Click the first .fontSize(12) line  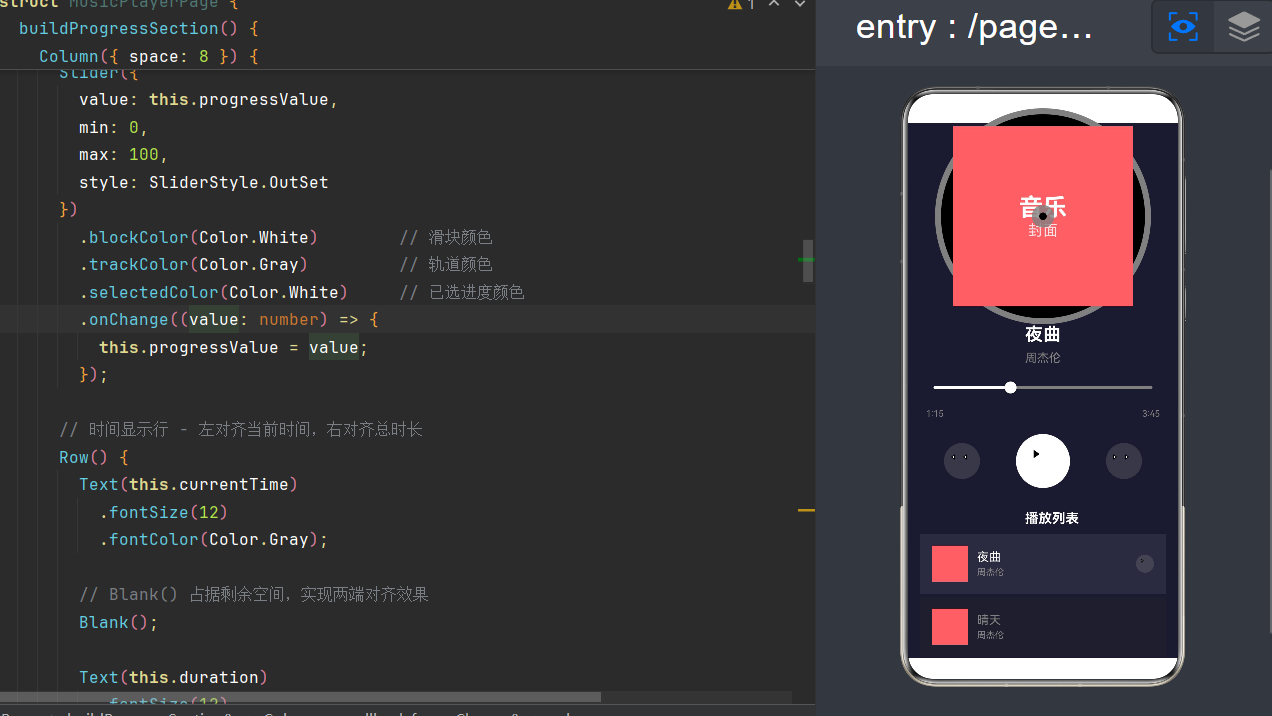coord(164,513)
